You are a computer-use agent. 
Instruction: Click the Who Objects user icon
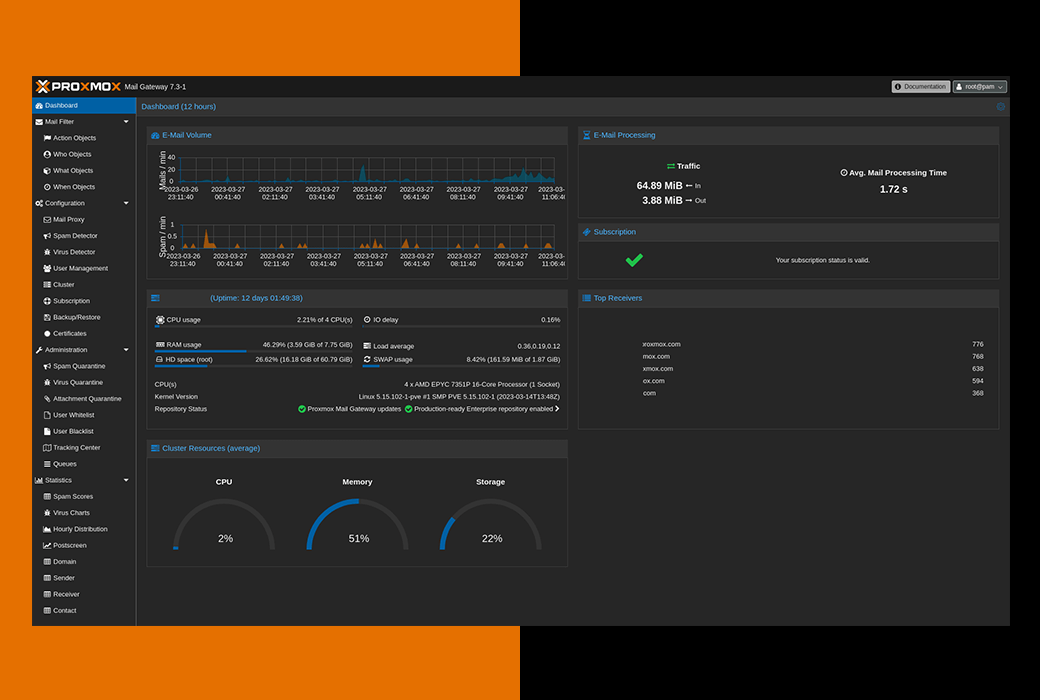[47, 155]
